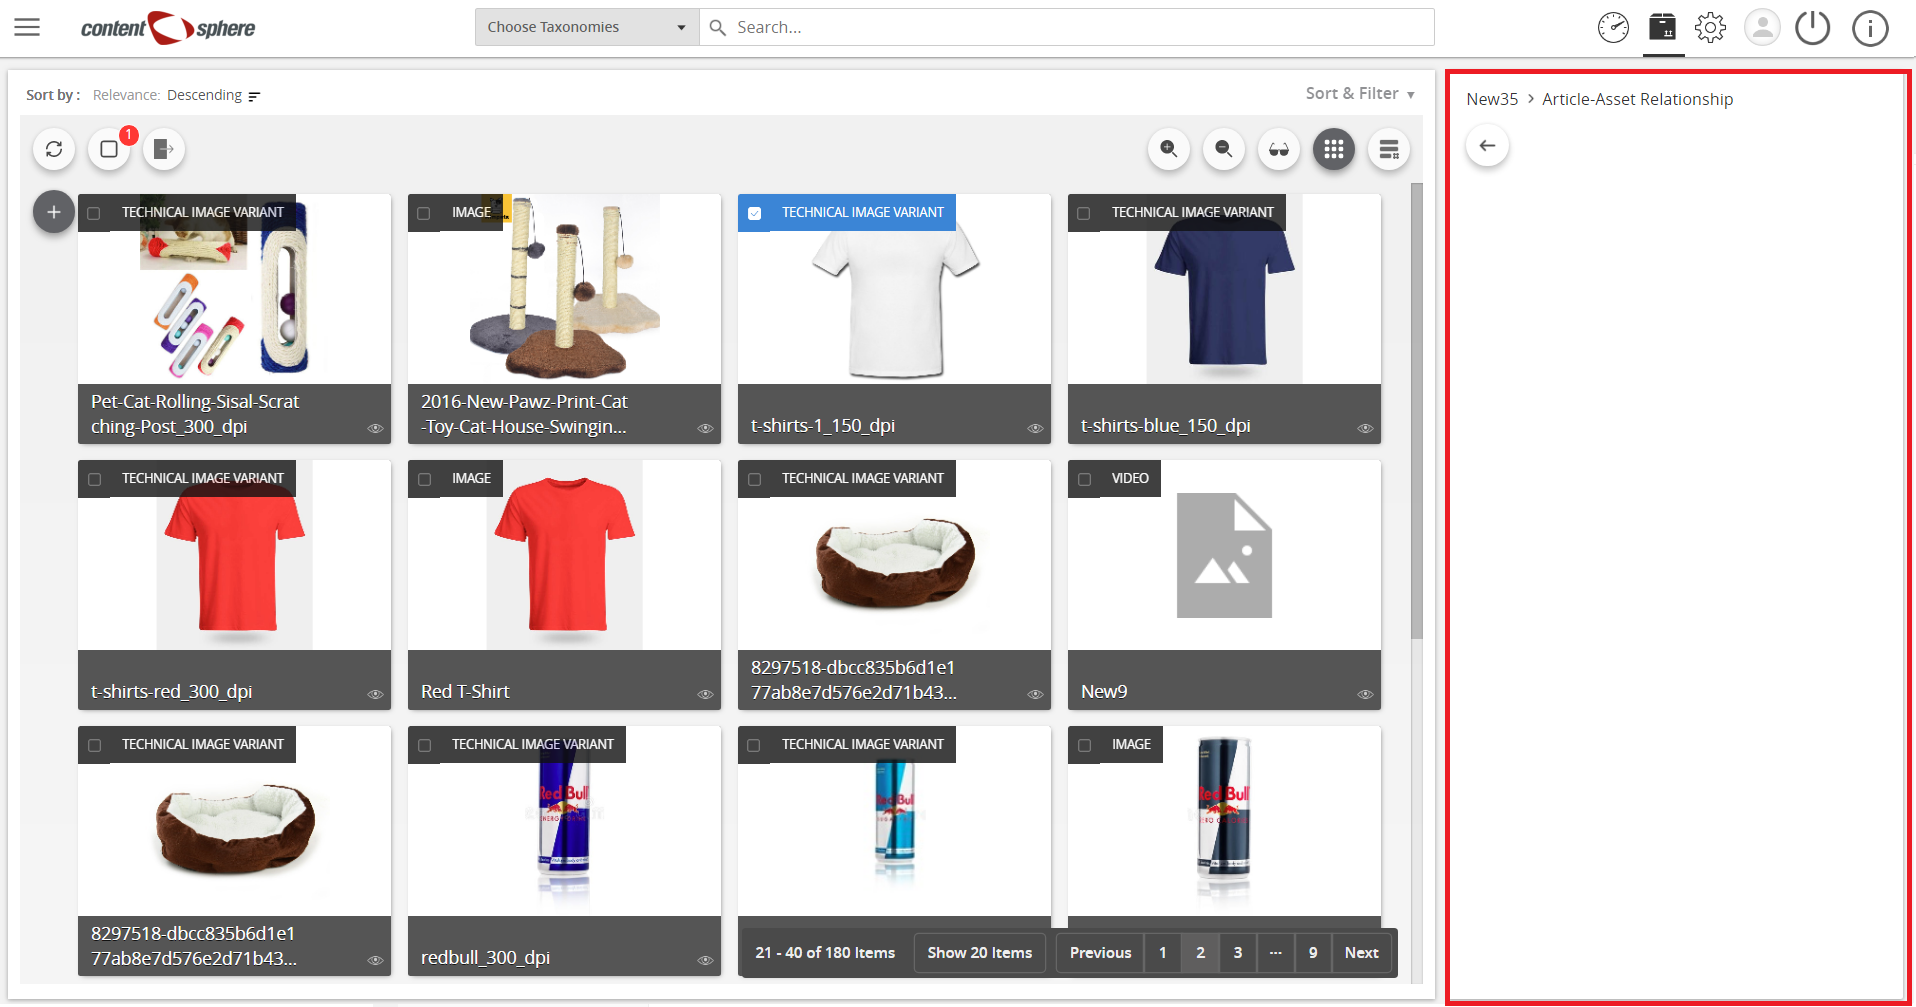Viewport: 1916px width, 1007px height.
Task: Click Article-Asset Relationship breadcrumb
Action: coord(1637,99)
